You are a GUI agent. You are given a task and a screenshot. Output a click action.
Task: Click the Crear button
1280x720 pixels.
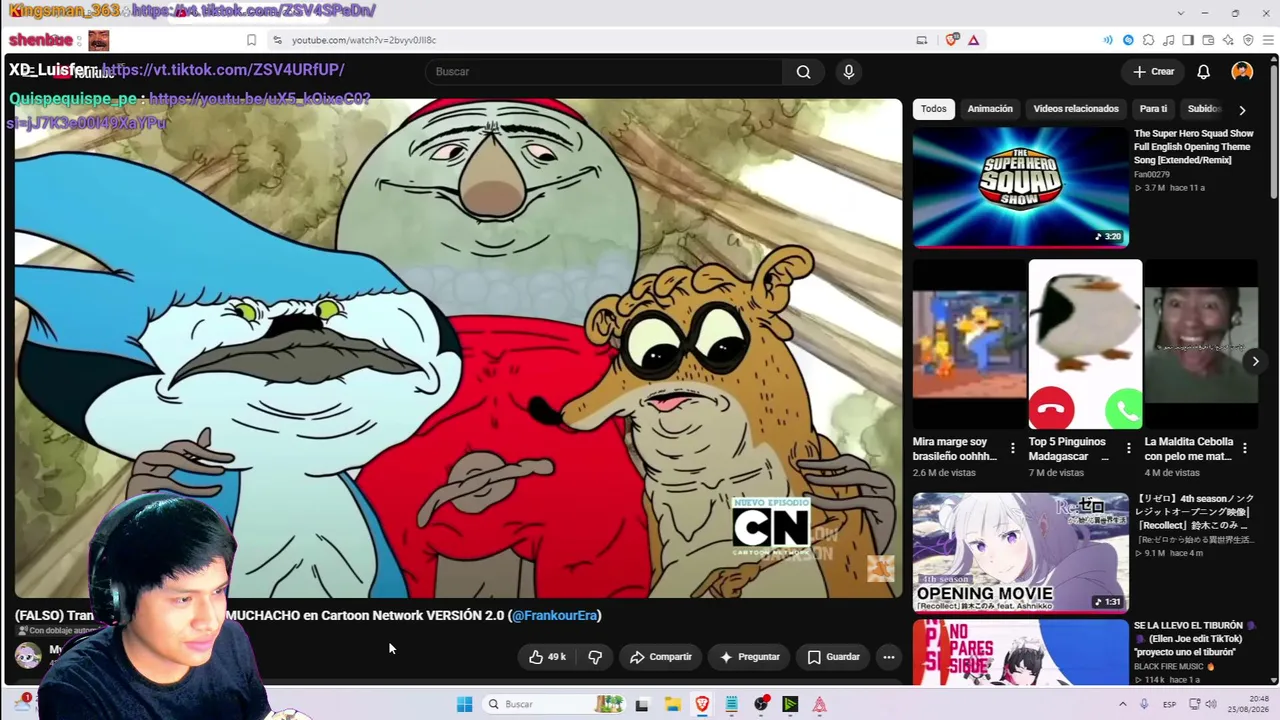coord(1153,72)
